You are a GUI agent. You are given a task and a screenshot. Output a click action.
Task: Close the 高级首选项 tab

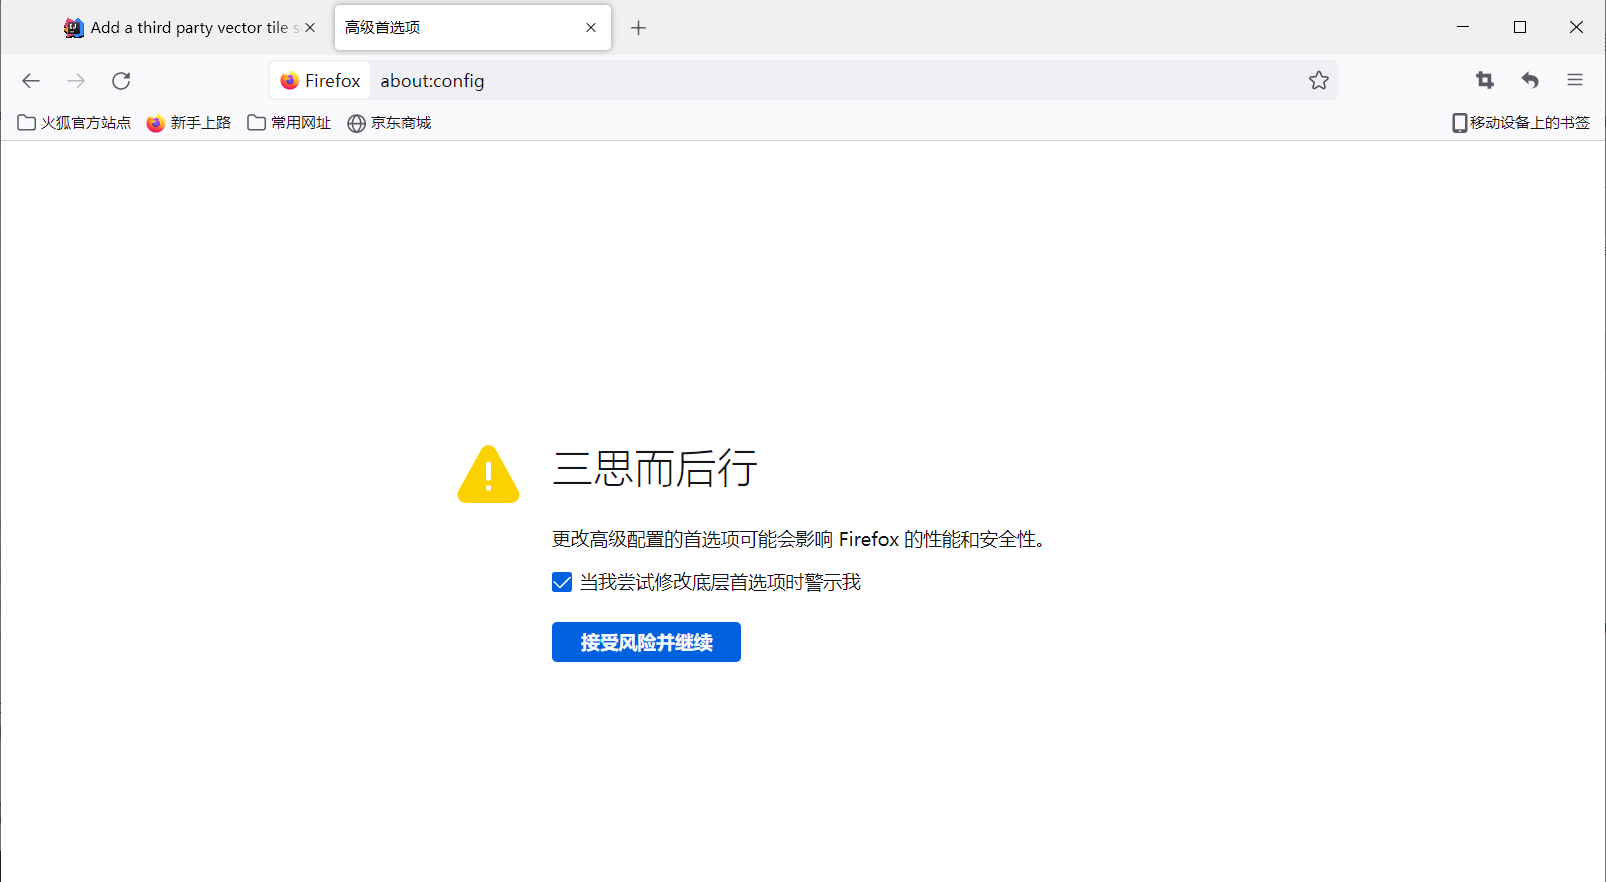pyautogui.click(x=591, y=28)
